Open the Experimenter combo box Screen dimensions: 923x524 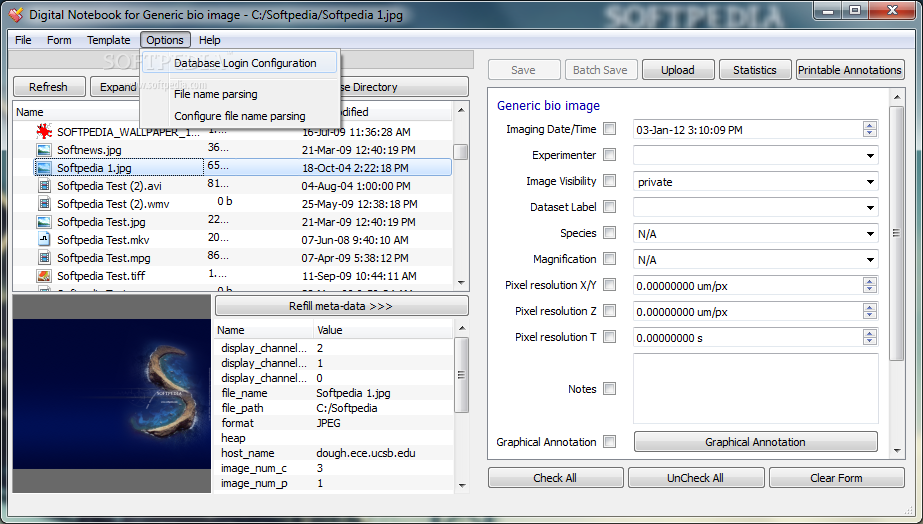[x=755, y=156]
